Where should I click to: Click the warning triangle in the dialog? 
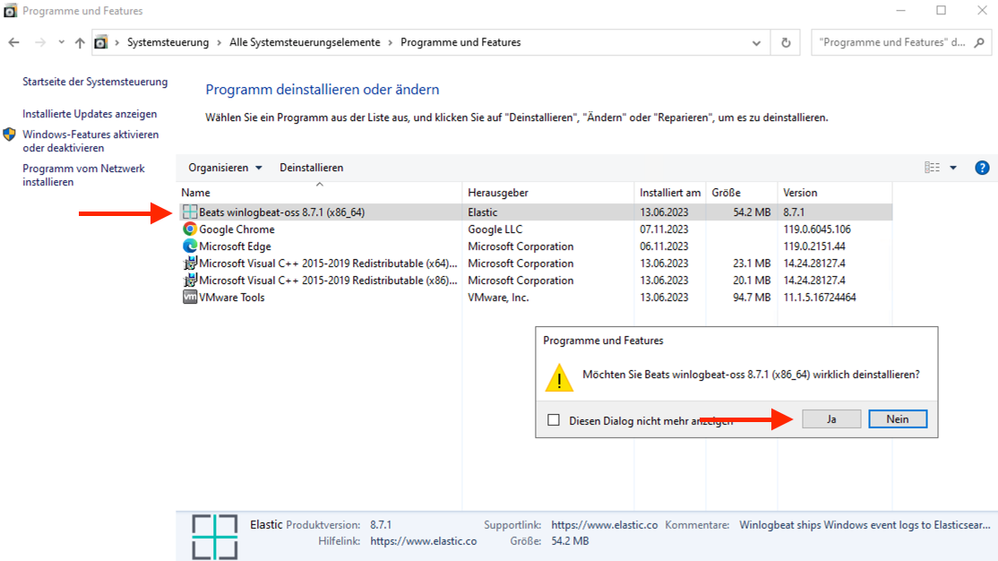[x=559, y=378]
